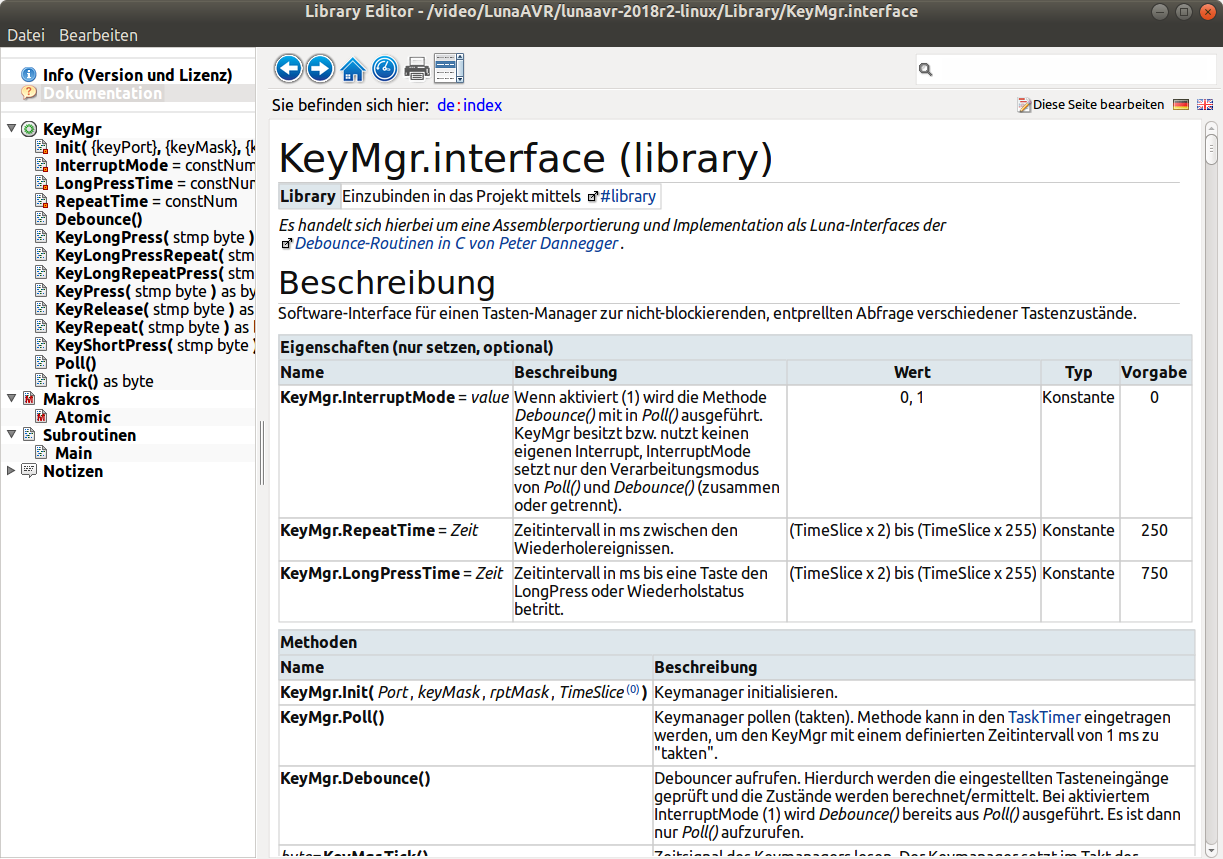This screenshot has width=1223, height=859.
Task: Click the forward navigation arrow icon
Action: click(320, 68)
